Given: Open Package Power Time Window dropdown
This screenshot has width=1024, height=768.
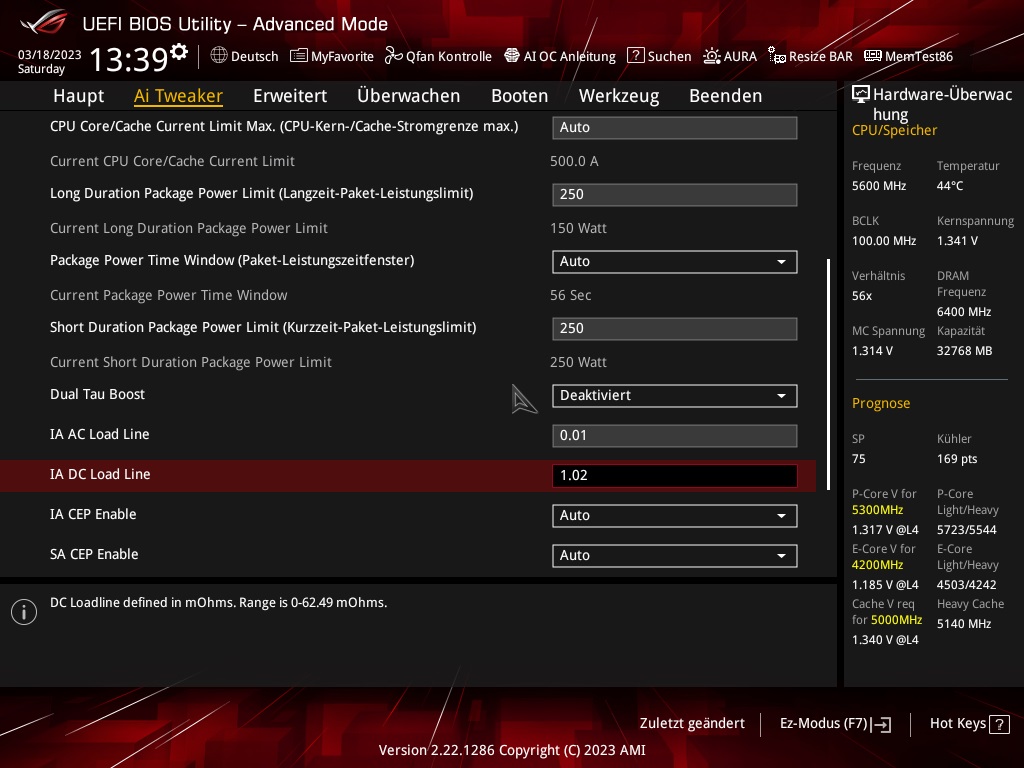Looking at the screenshot, I should pos(675,262).
